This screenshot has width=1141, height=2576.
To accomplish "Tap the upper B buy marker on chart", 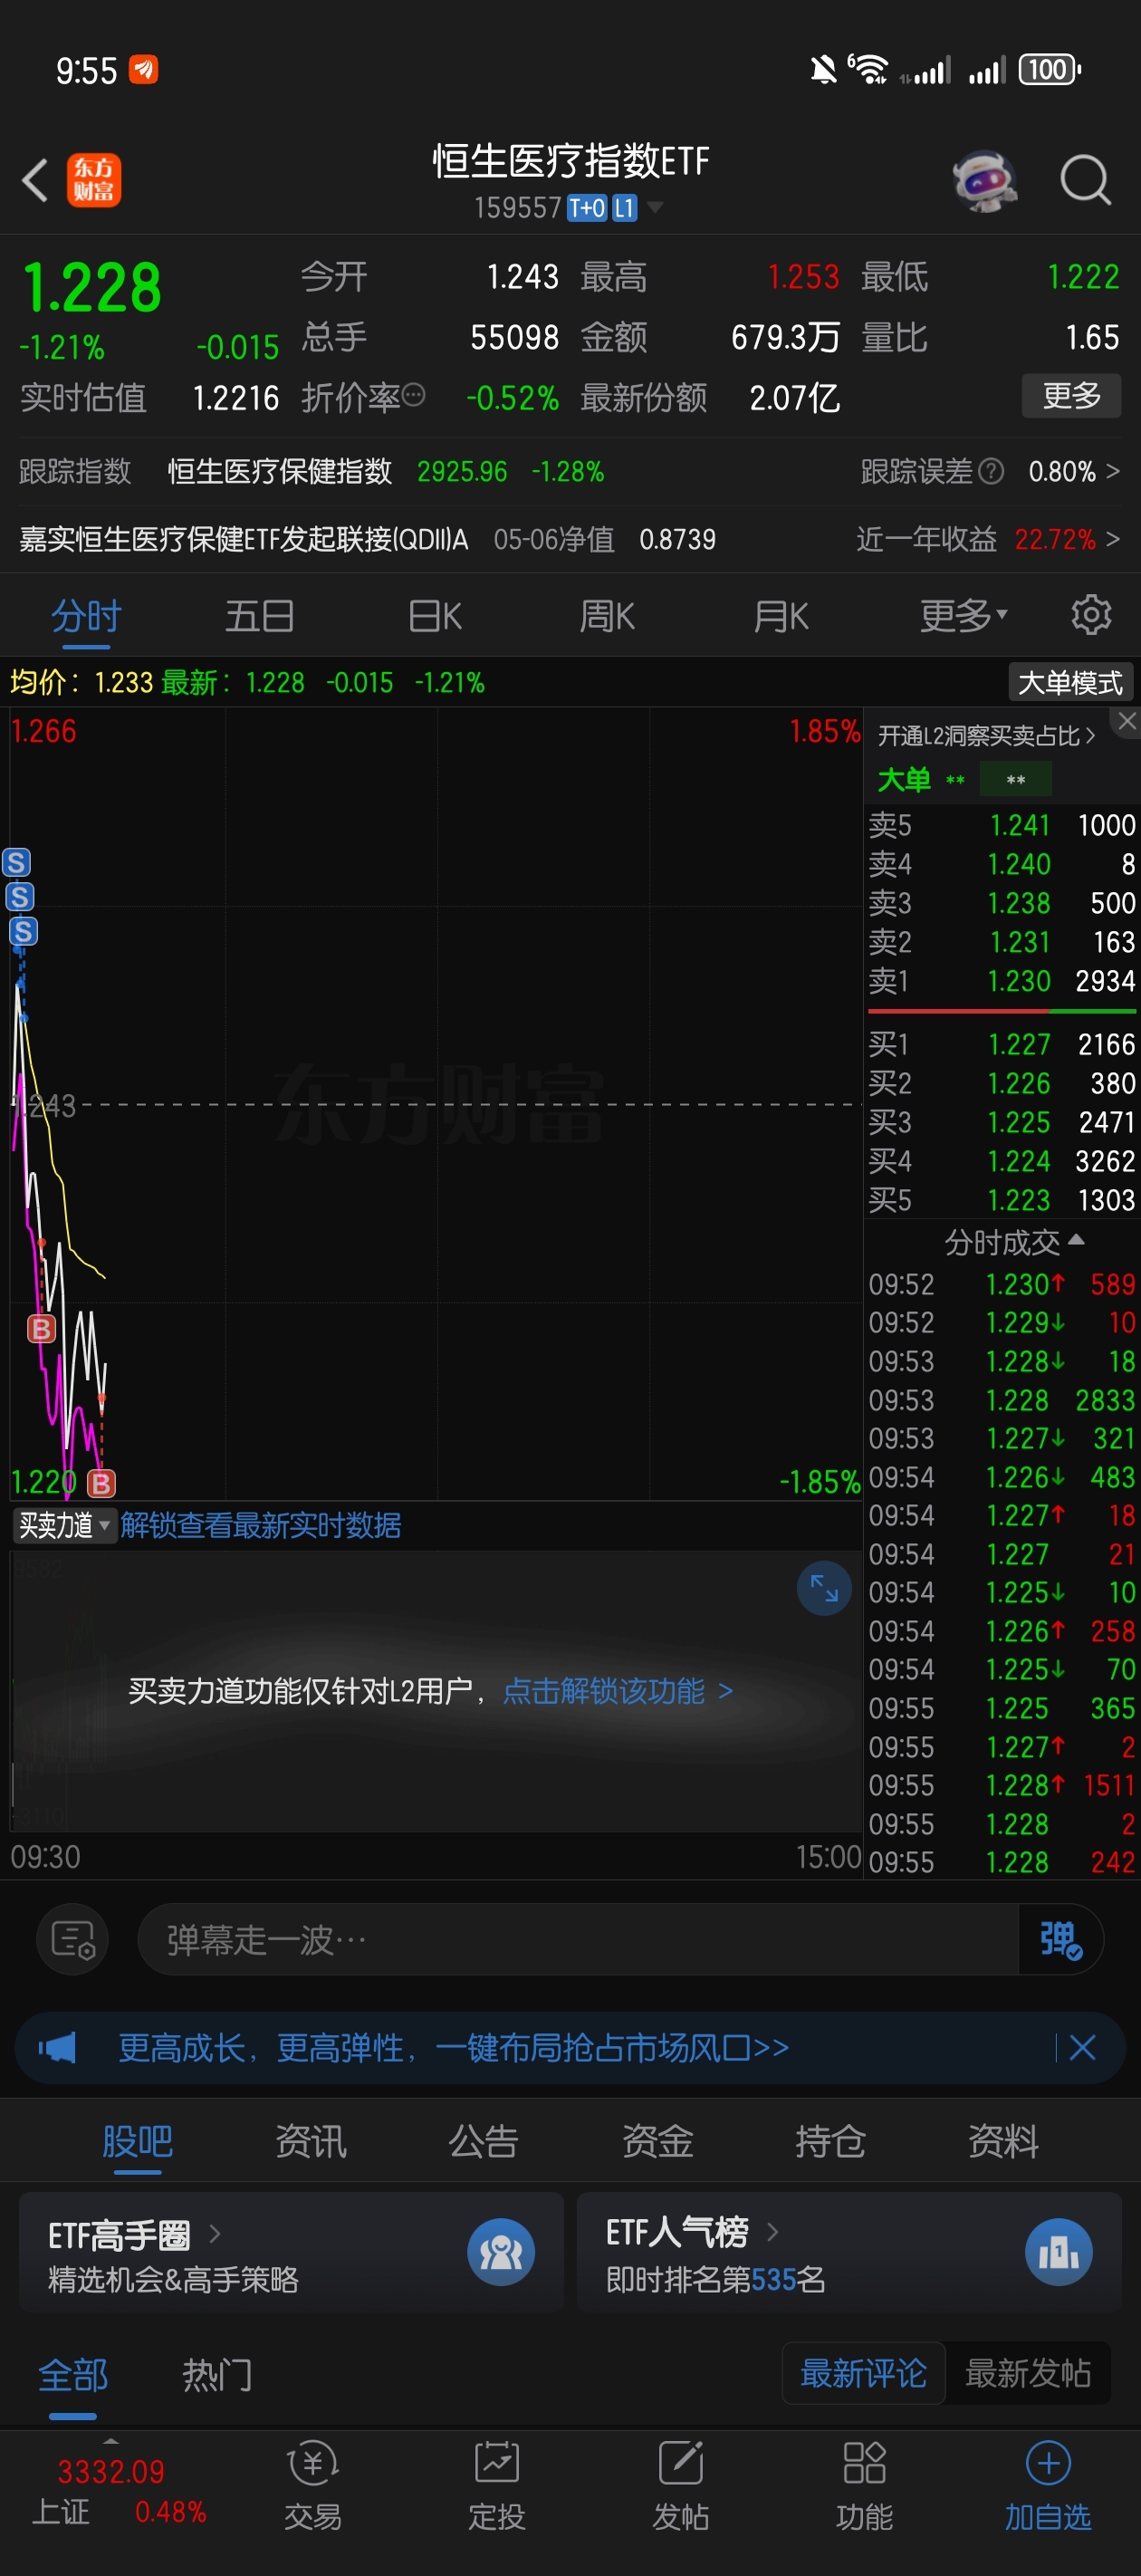I will (41, 1328).
